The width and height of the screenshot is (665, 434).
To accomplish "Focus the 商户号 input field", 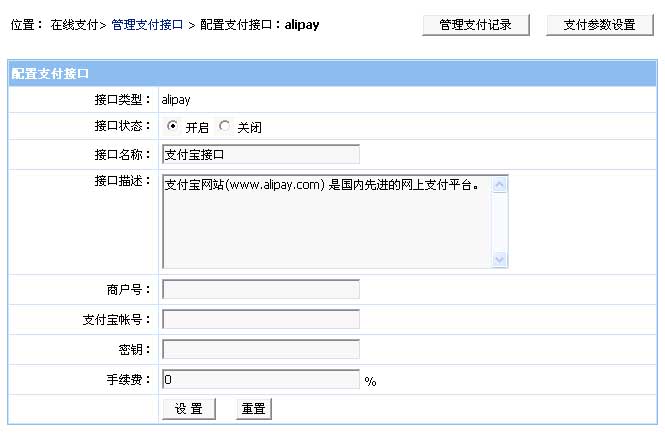I will pyautogui.click(x=260, y=290).
